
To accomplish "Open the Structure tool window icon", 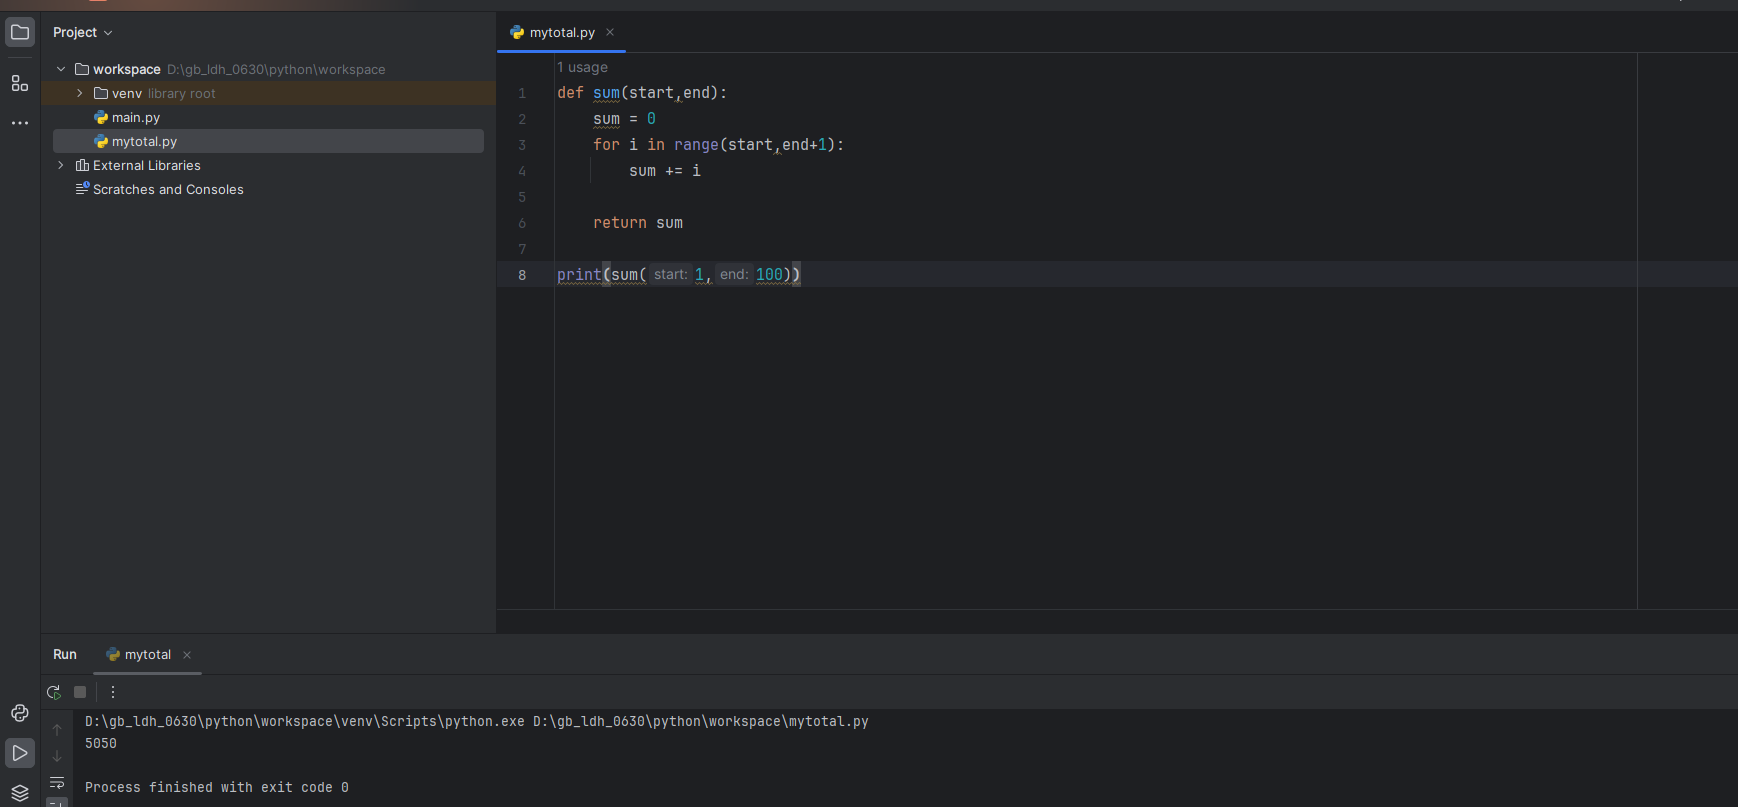I will (x=20, y=83).
